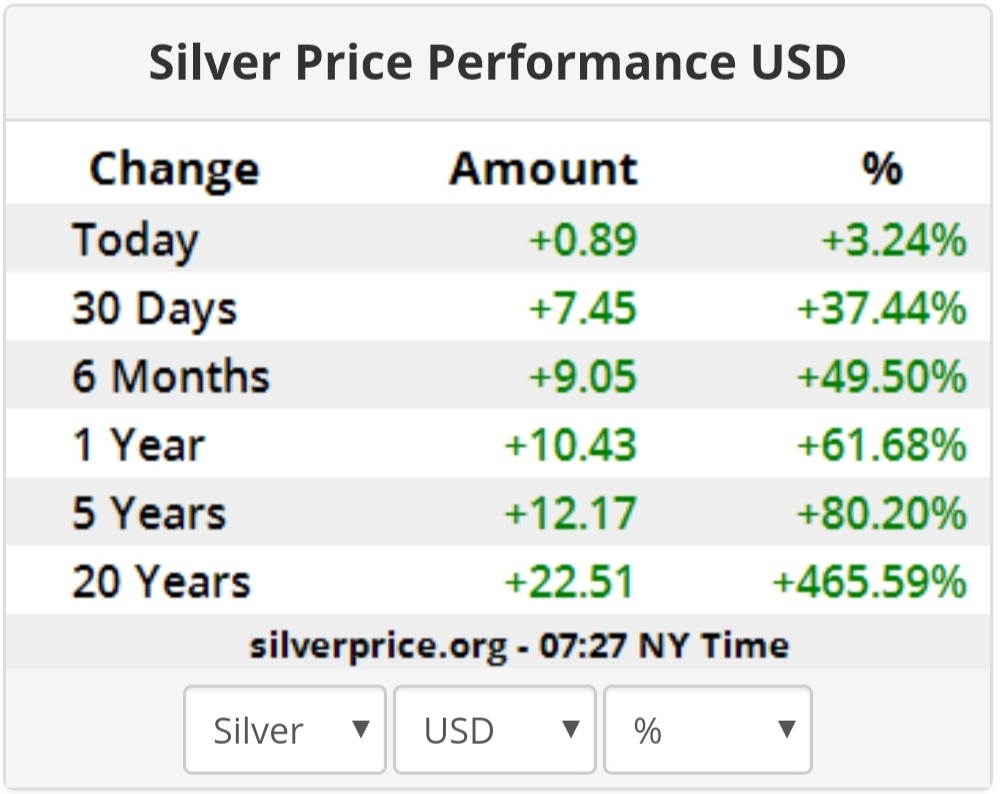Select the 5 Years row label
Image resolution: width=1000 pixels, height=794 pixels.
click(x=149, y=513)
